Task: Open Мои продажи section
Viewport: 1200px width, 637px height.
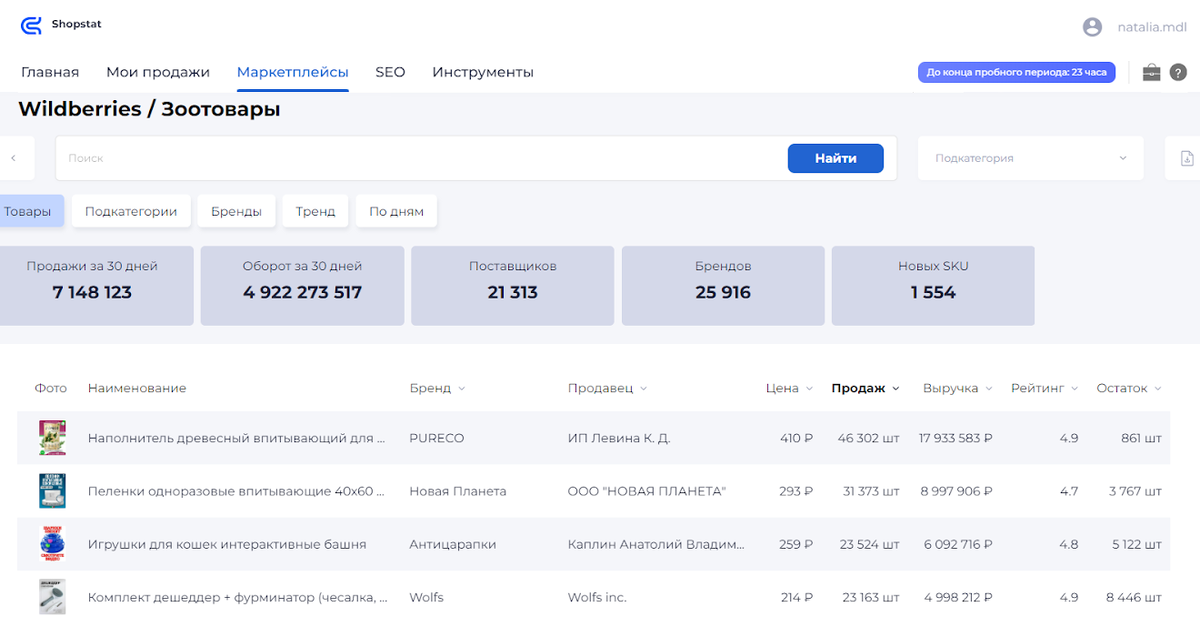Action: coord(158,72)
